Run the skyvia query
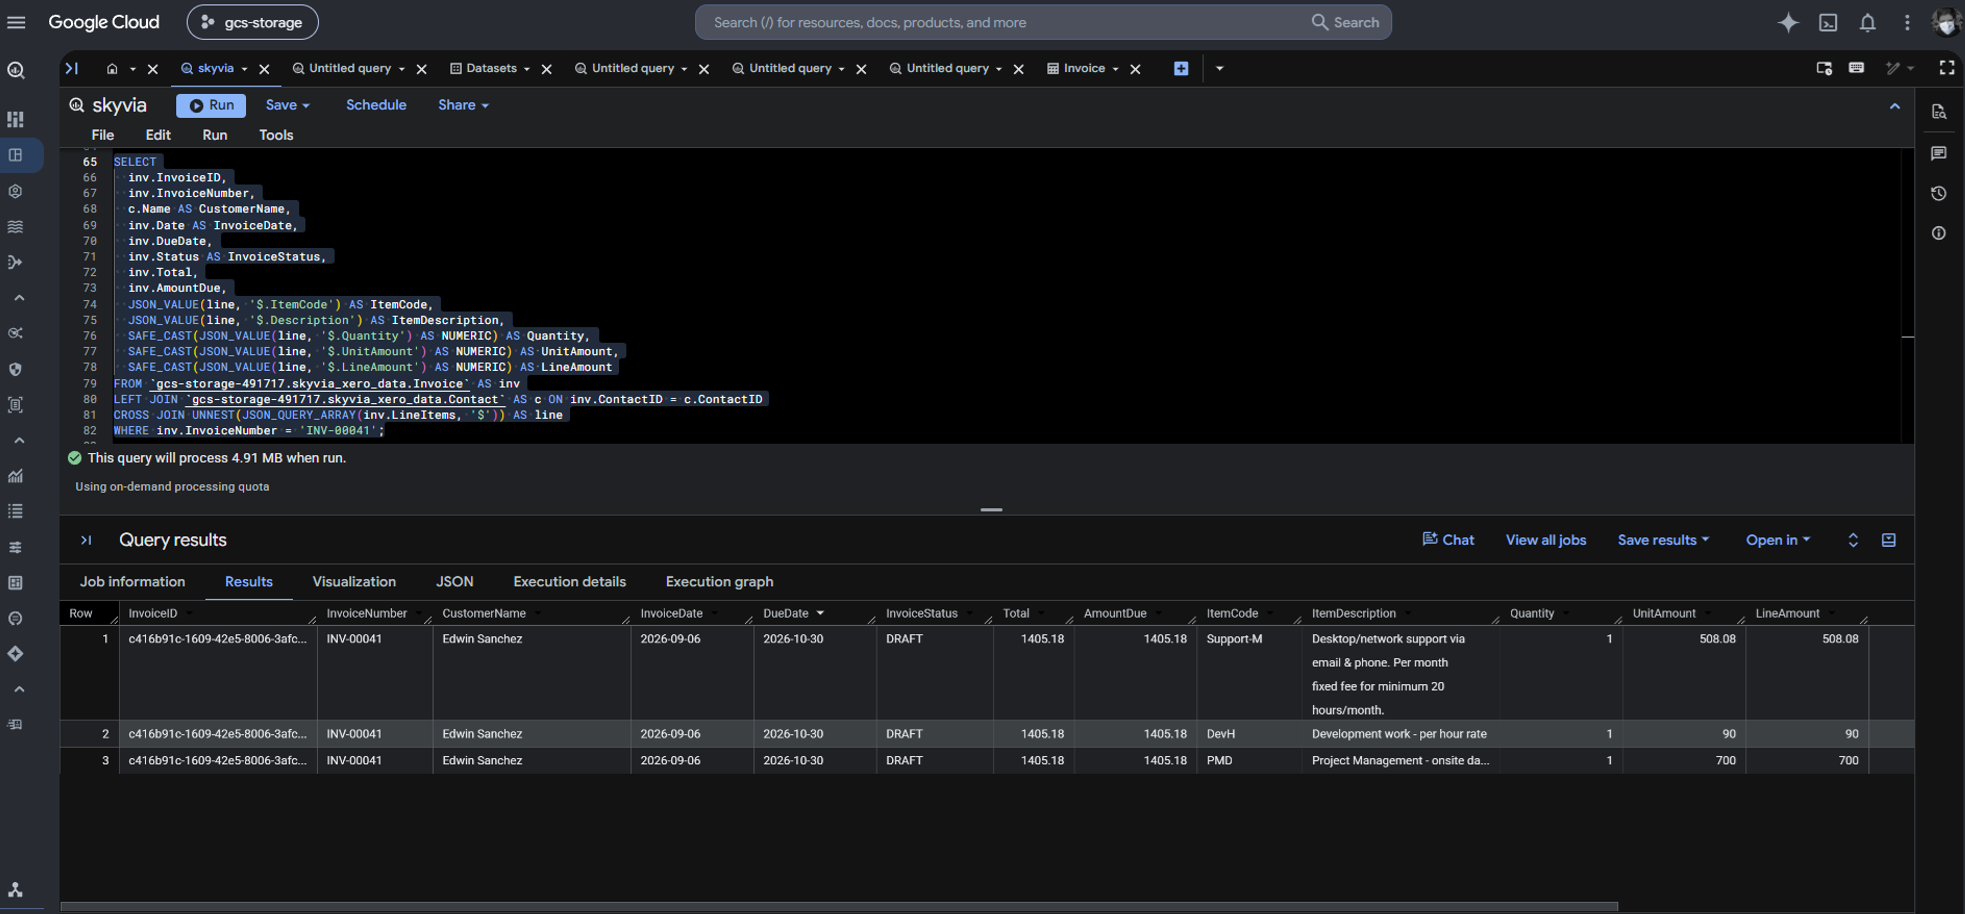 click(x=211, y=105)
